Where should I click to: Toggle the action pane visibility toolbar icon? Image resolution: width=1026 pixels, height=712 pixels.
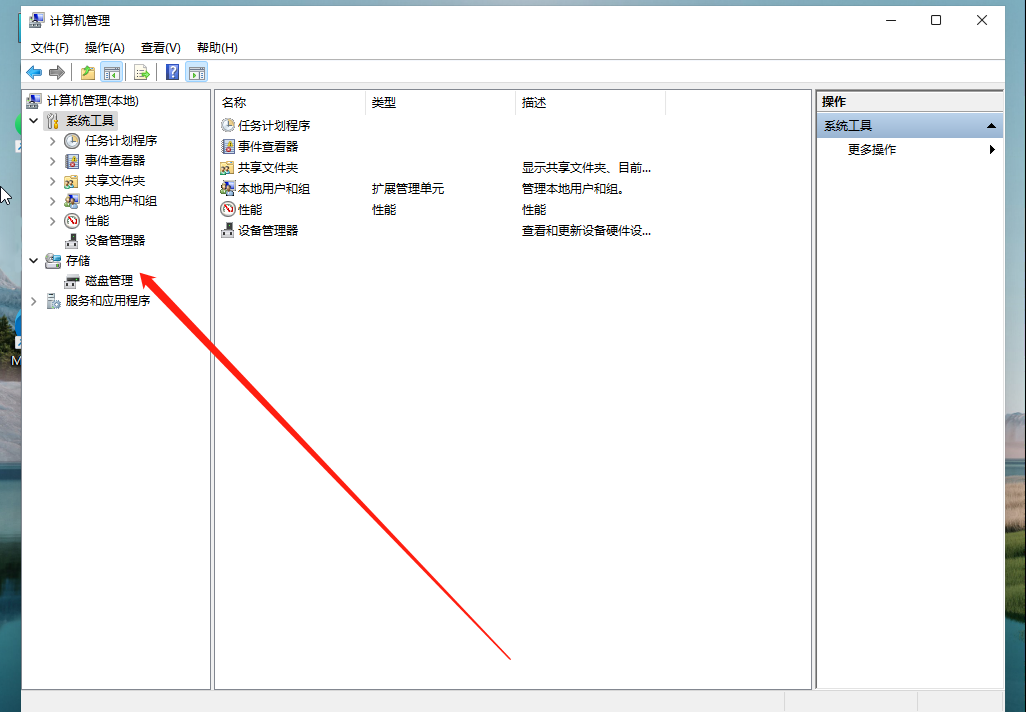(196, 71)
